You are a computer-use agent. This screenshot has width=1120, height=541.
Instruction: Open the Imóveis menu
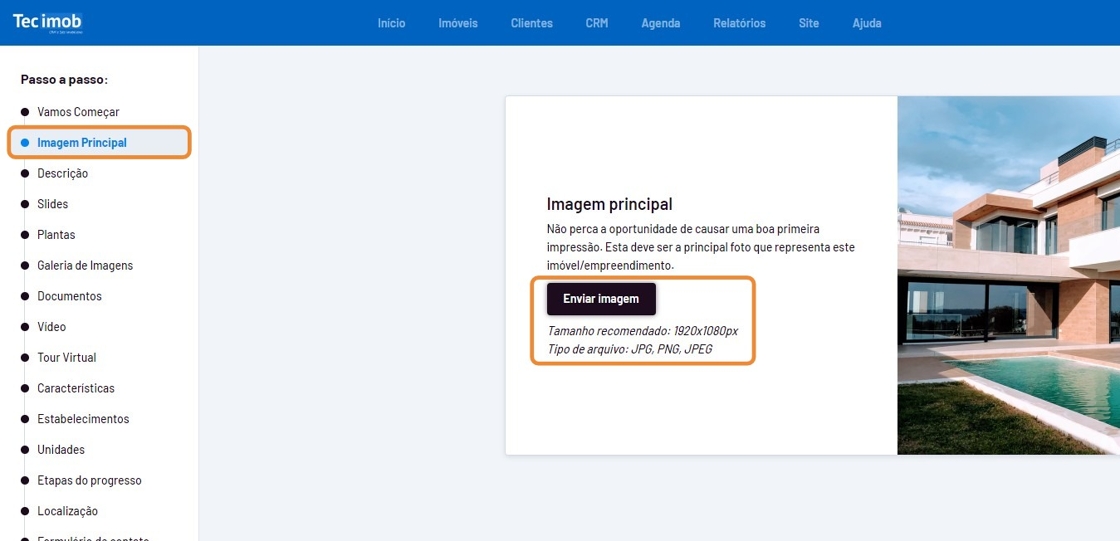458,23
